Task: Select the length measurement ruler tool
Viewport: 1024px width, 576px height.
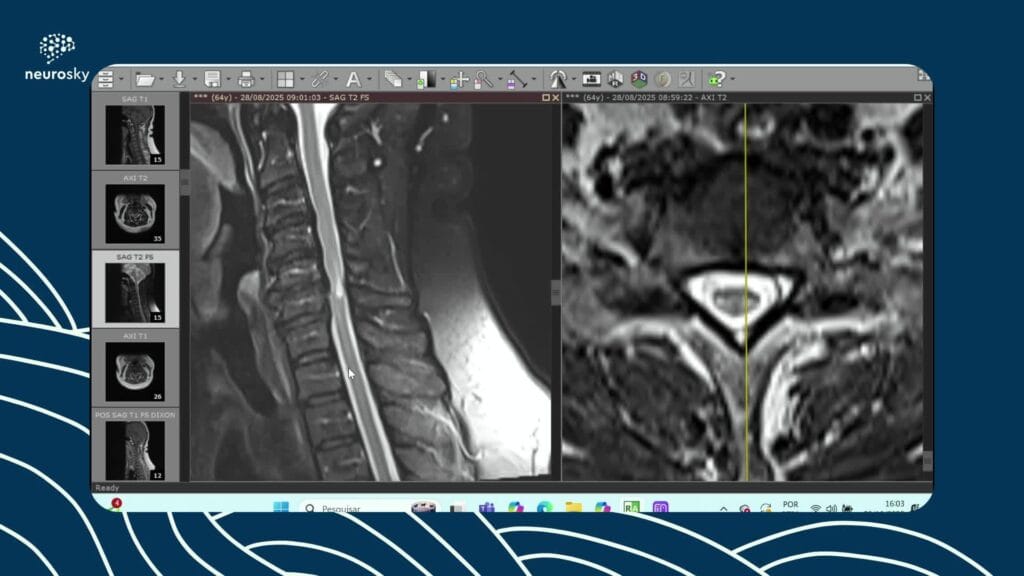Action: (x=516, y=79)
